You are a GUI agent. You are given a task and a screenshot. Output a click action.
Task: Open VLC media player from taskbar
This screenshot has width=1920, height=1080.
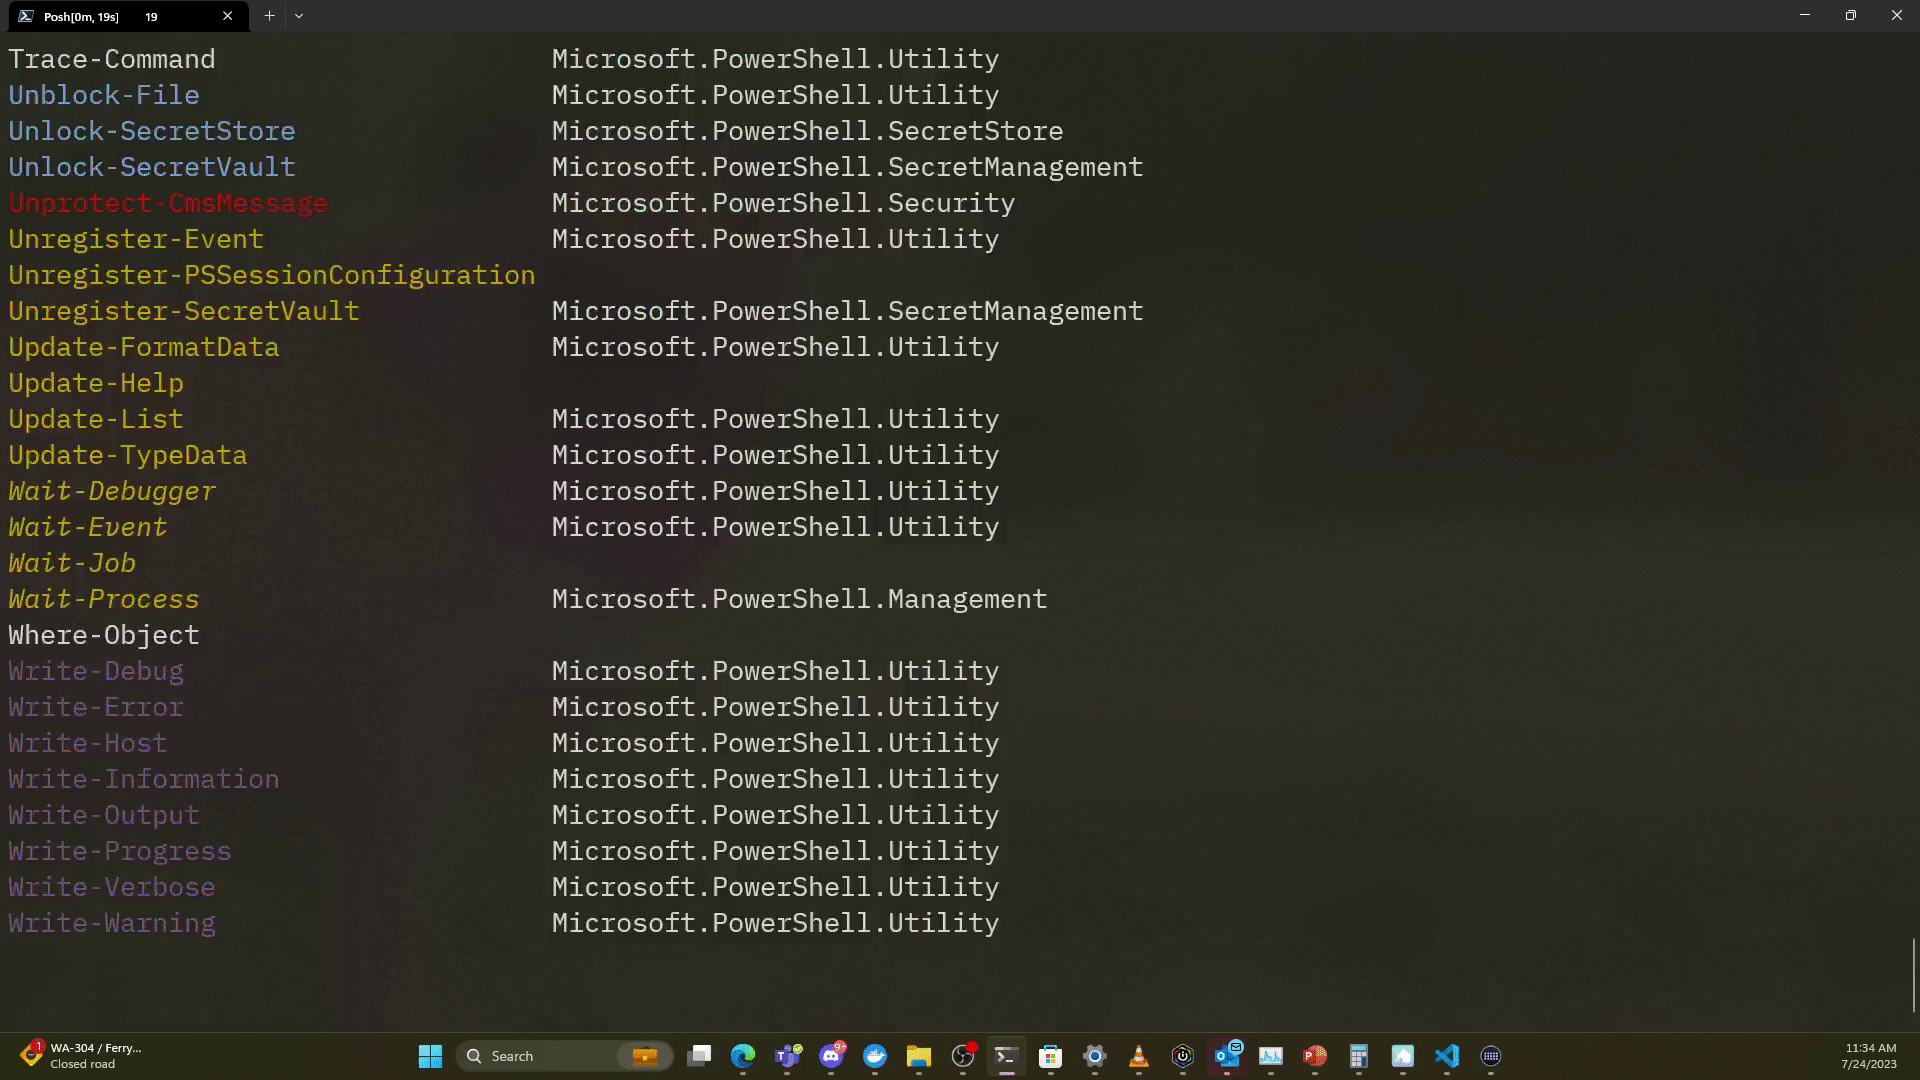1138,1056
